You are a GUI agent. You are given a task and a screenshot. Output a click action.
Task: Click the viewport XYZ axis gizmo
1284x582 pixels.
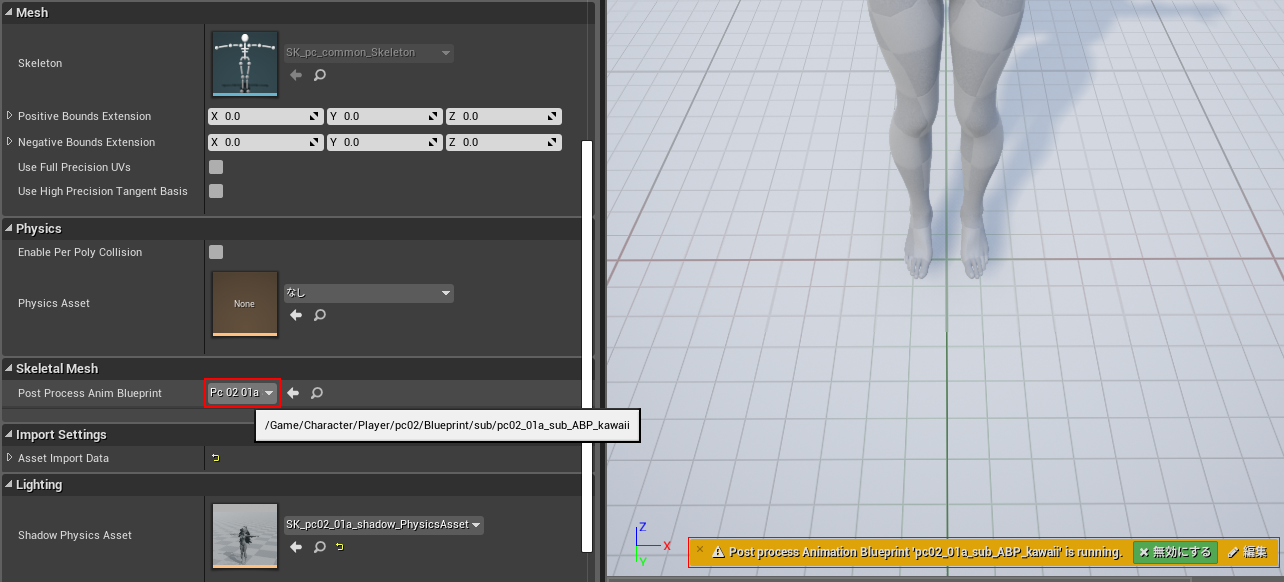pos(651,544)
